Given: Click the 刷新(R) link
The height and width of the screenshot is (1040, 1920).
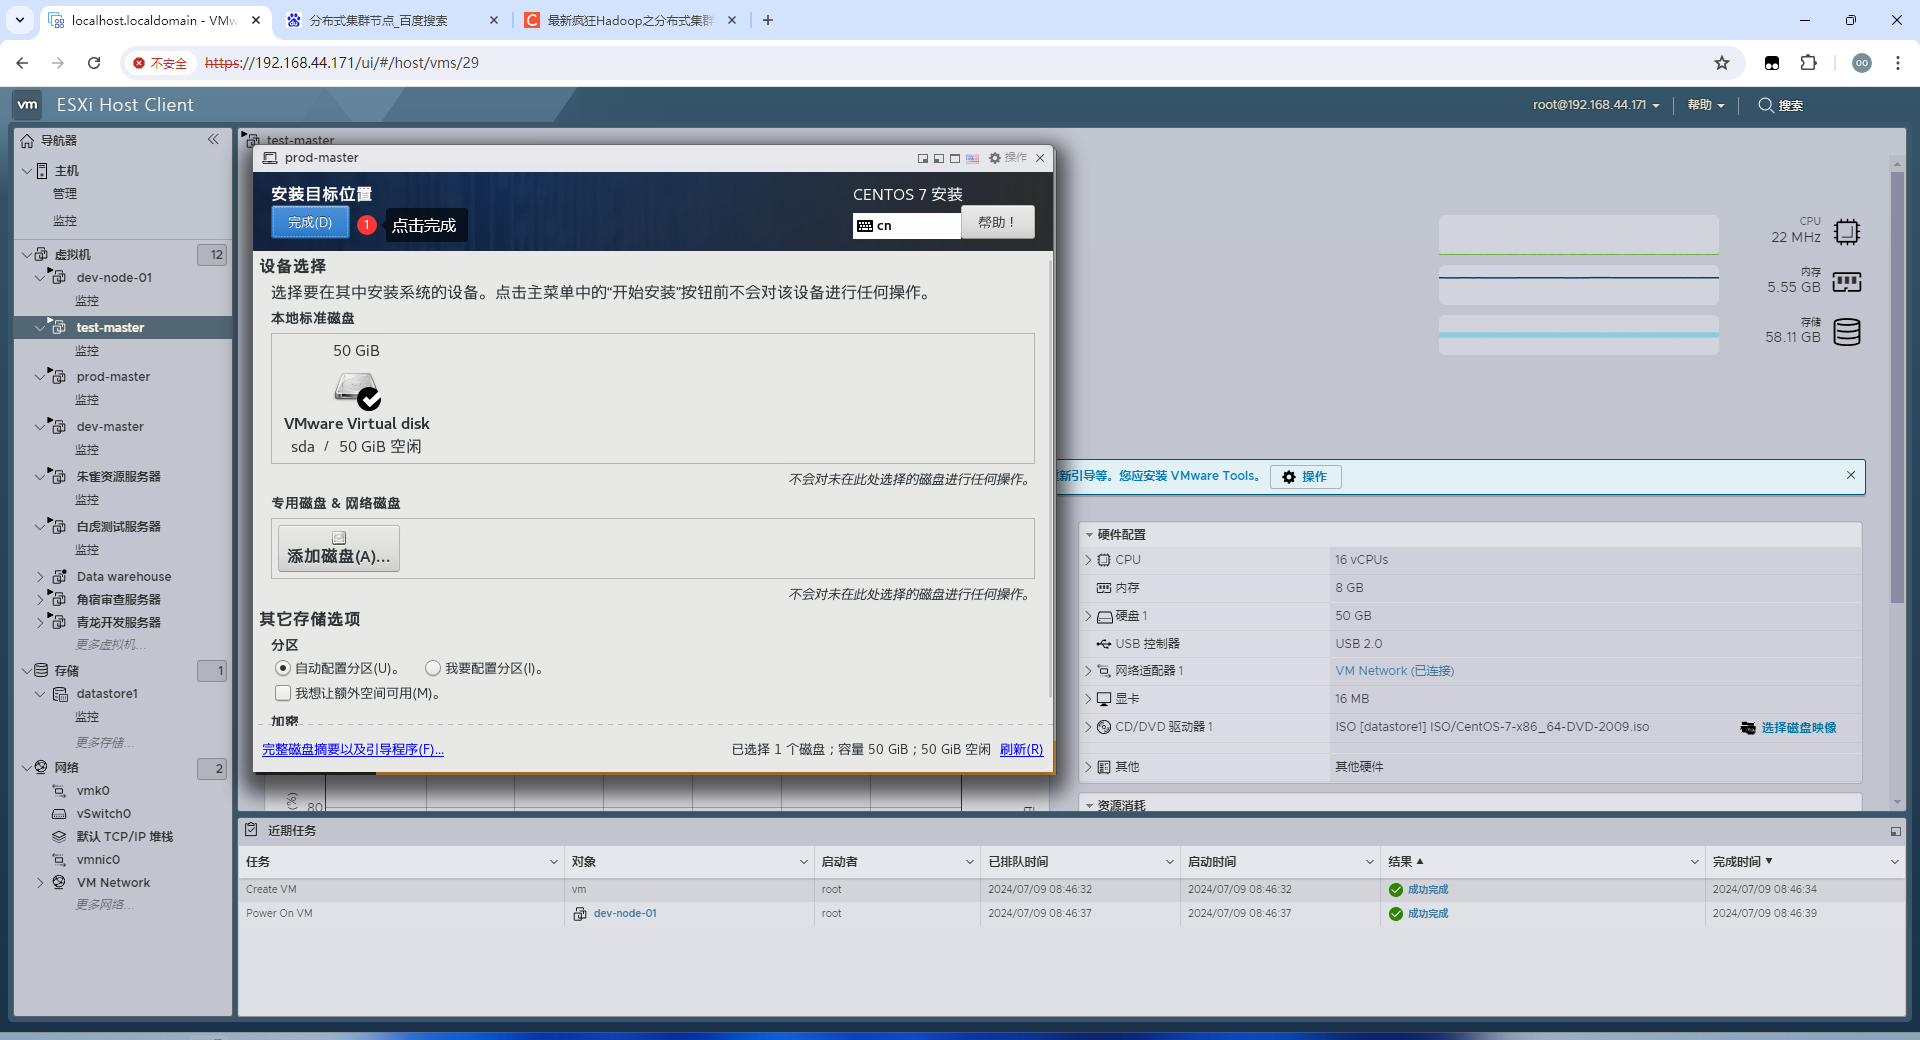Looking at the screenshot, I should pyautogui.click(x=1021, y=749).
